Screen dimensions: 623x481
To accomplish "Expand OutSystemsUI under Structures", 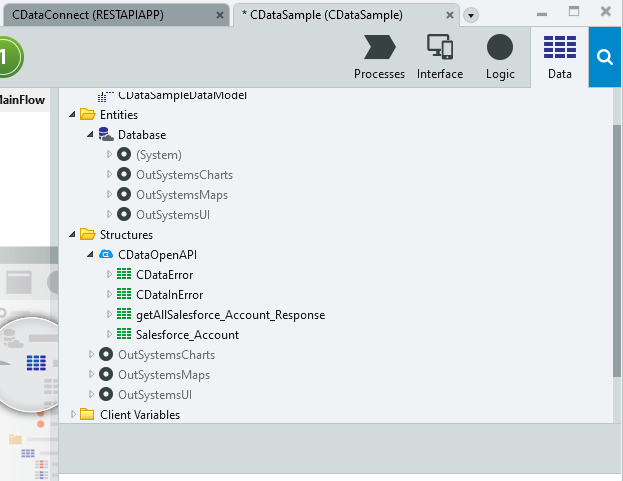I will click(x=91, y=394).
